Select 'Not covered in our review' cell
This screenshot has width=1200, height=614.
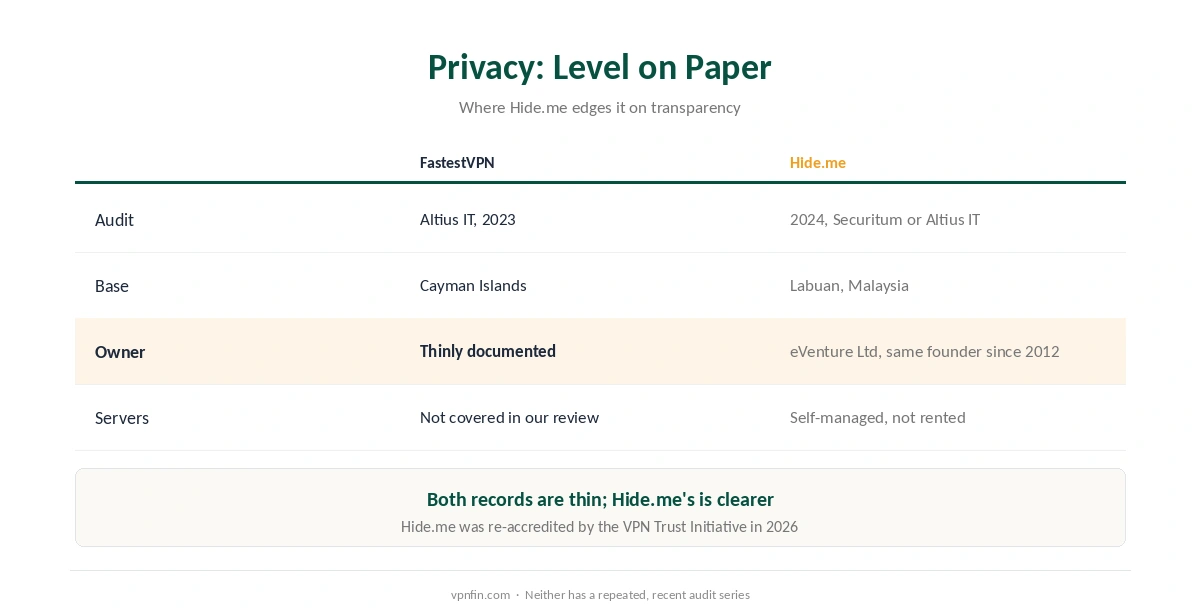(509, 418)
